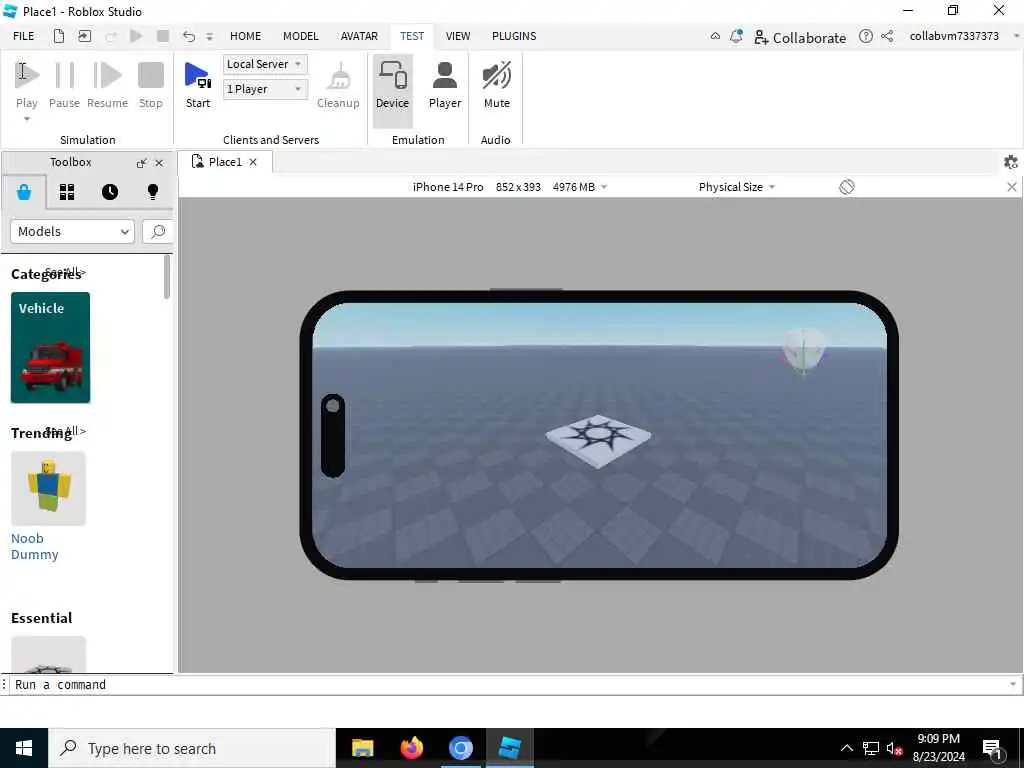Click the Toolbox vertical scrollbar
This screenshot has height=768, width=1024.
[x=167, y=277]
